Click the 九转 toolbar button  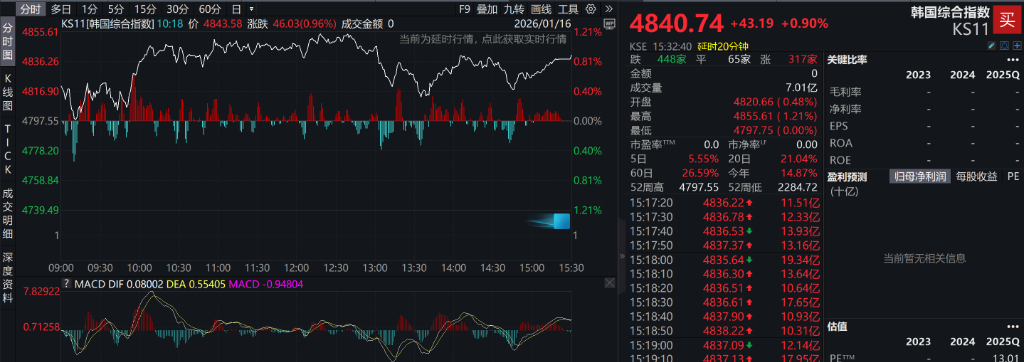pos(514,9)
